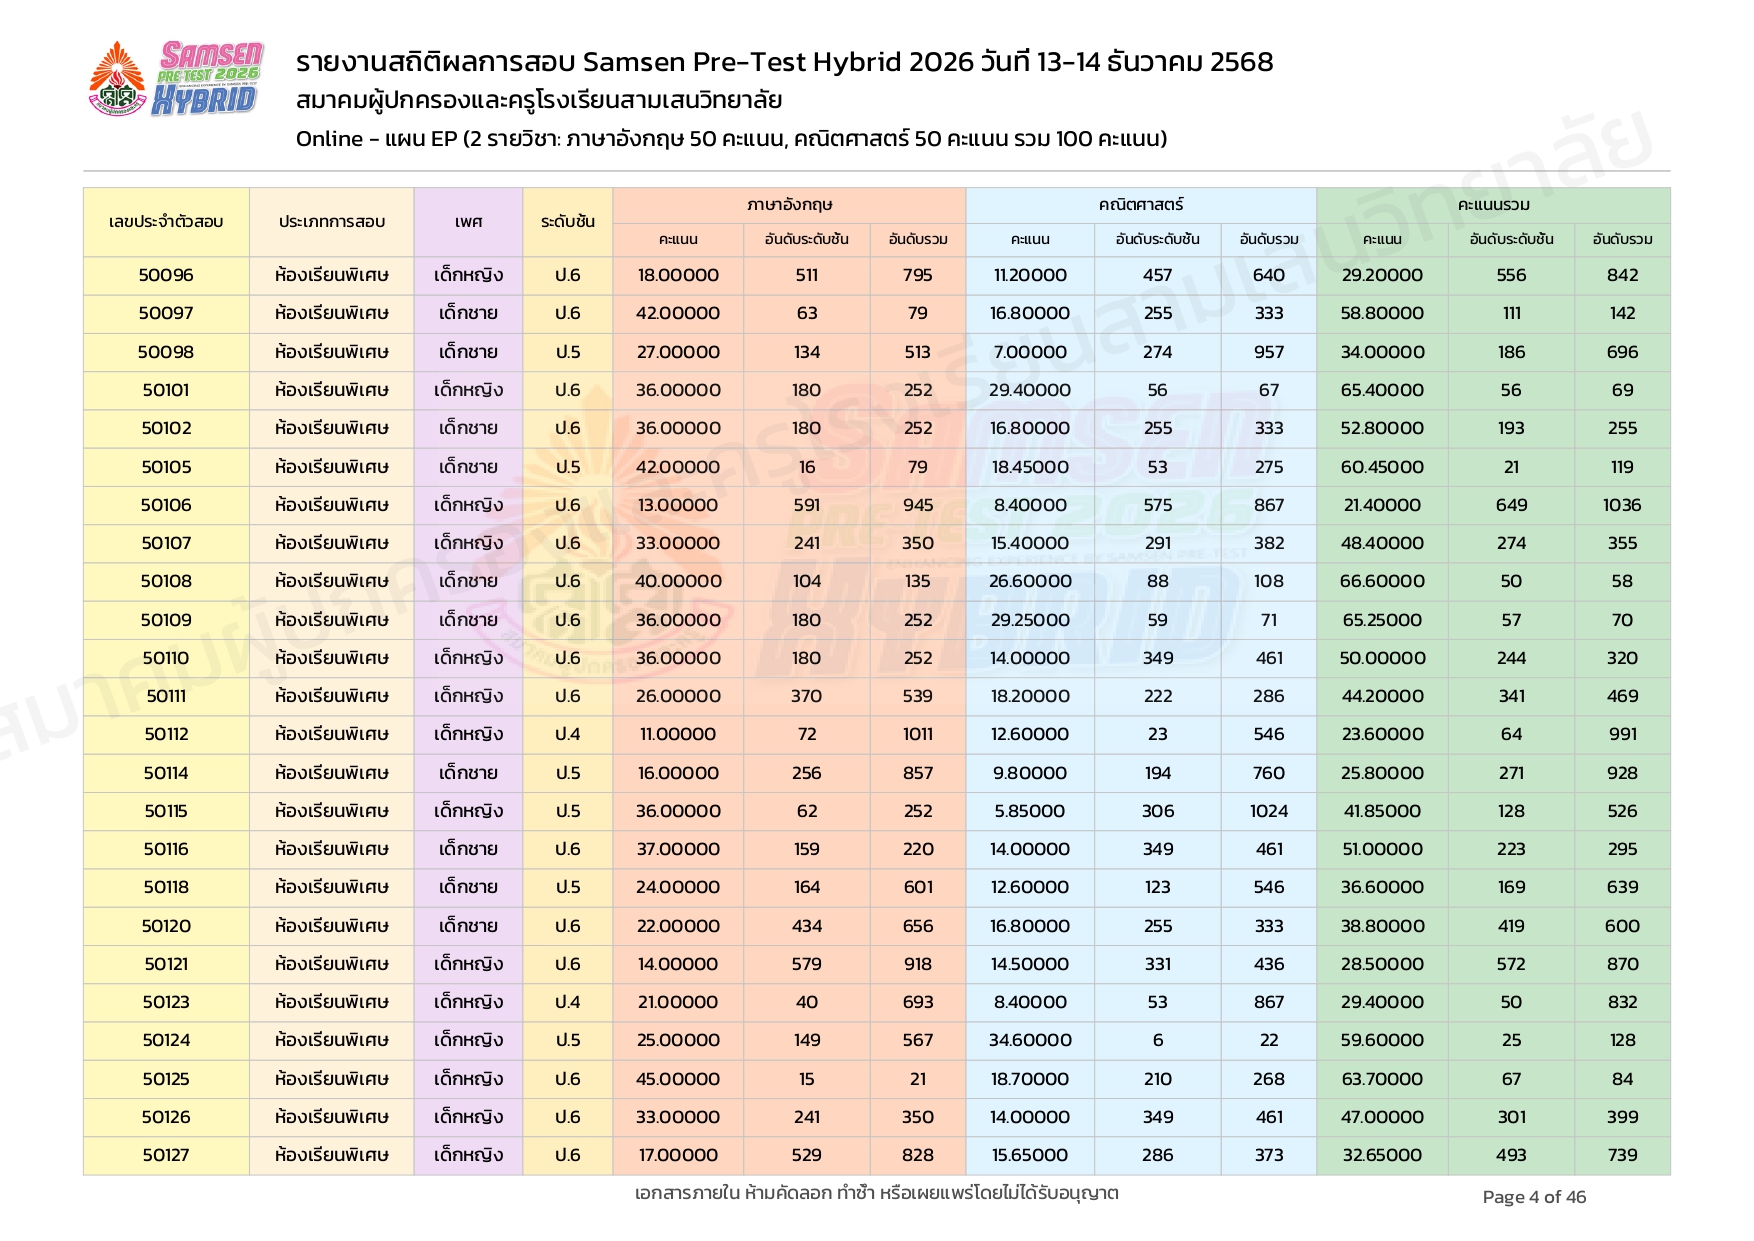
Task: Click exam ID 50112 cell
Action: tap(166, 734)
